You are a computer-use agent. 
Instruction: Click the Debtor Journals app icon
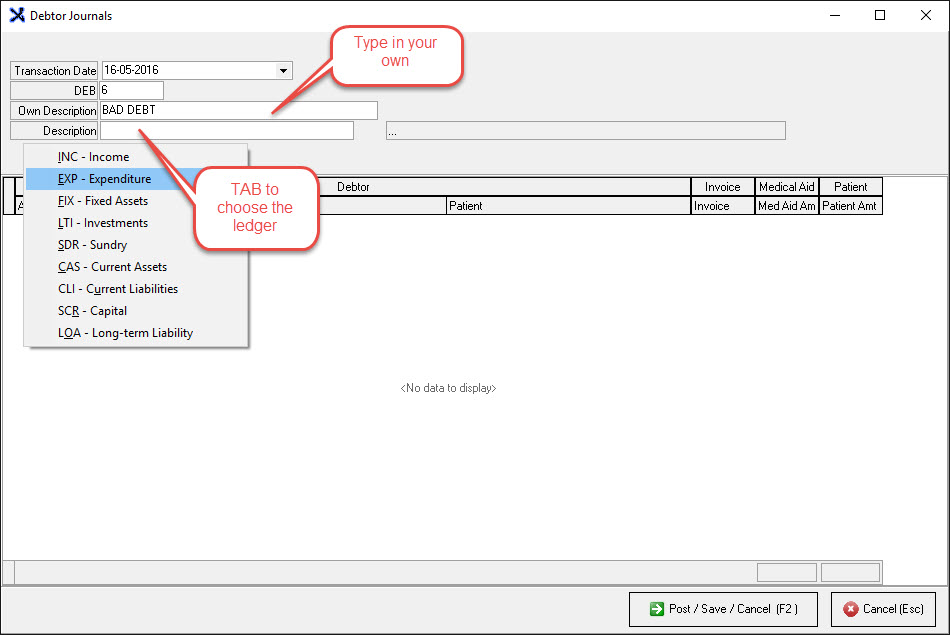16,15
